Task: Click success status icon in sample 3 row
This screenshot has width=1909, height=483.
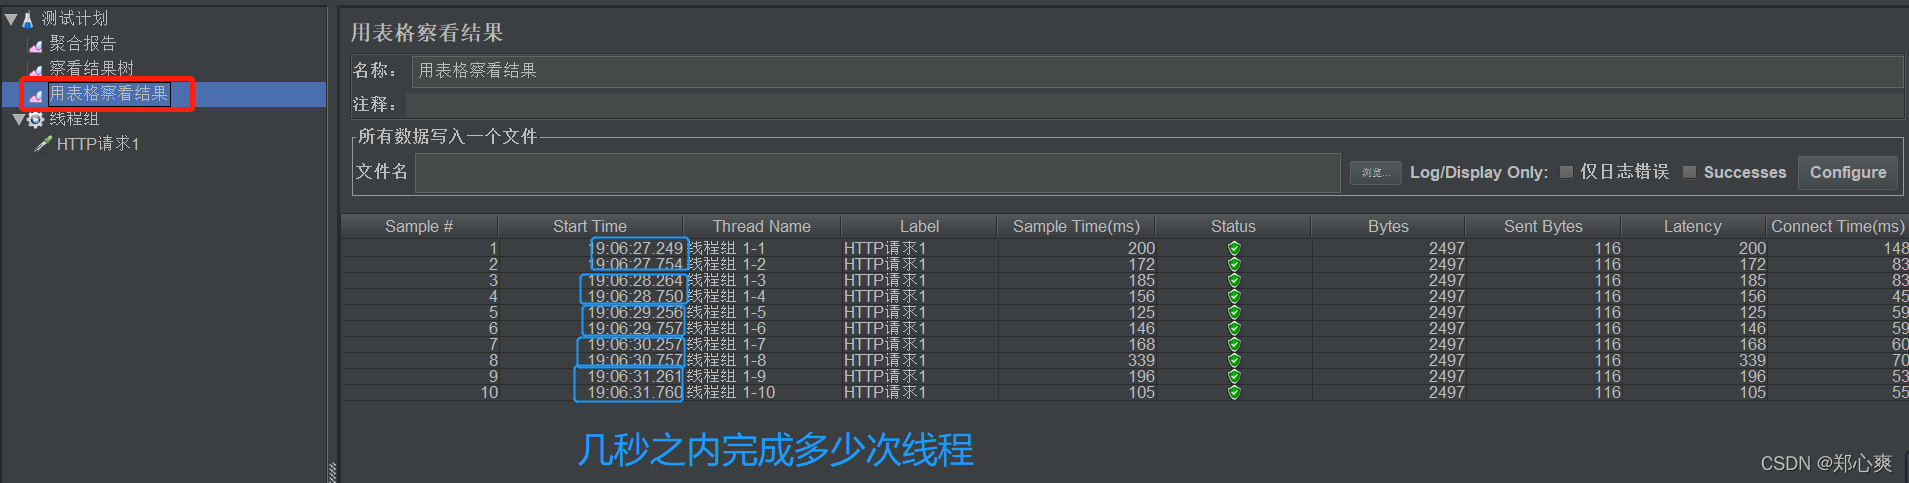Action: [1234, 280]
